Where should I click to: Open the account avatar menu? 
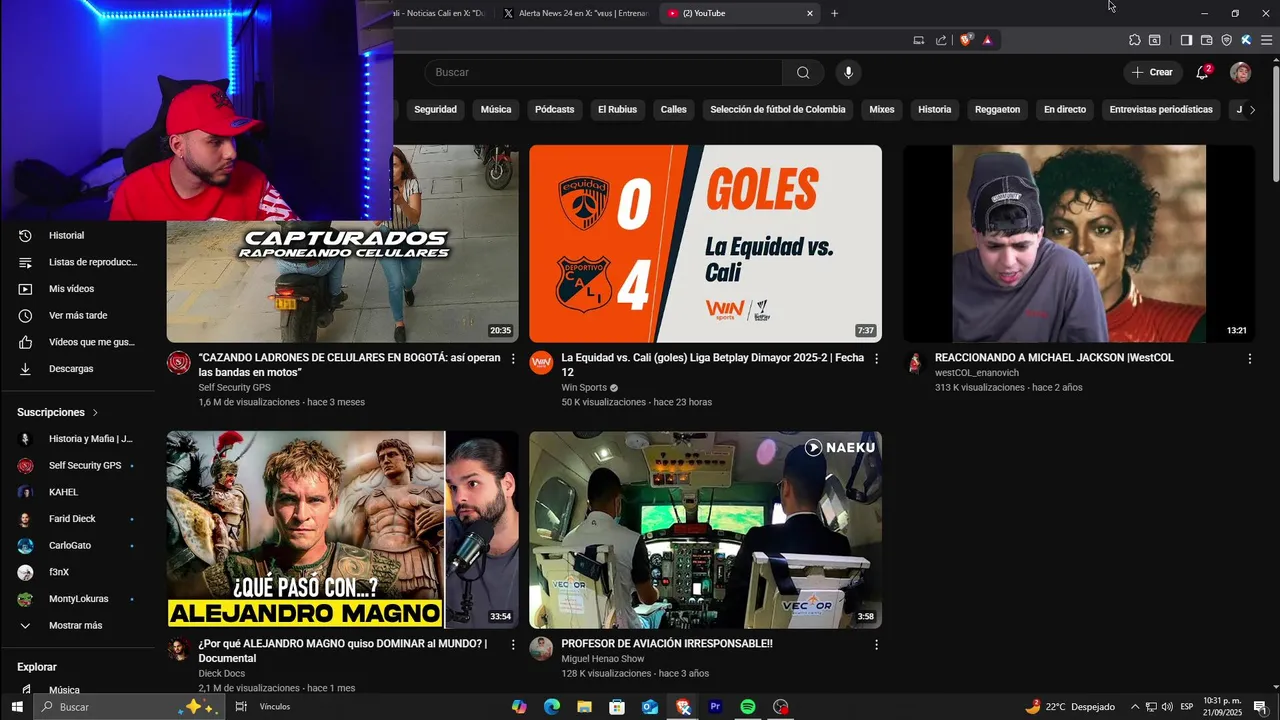pyautogui.click(x=1240, y=72)
